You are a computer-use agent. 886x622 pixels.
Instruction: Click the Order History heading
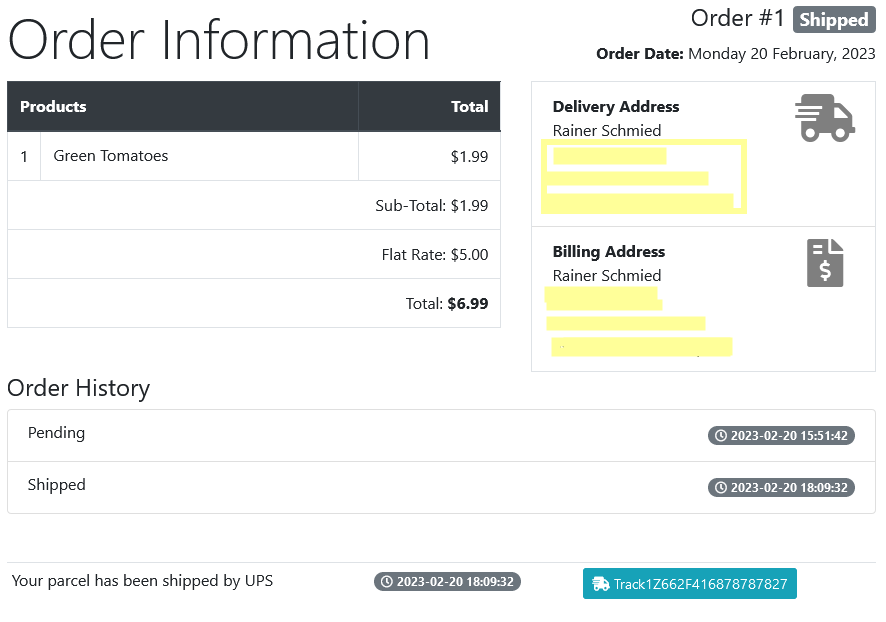(x=79, y=388)
